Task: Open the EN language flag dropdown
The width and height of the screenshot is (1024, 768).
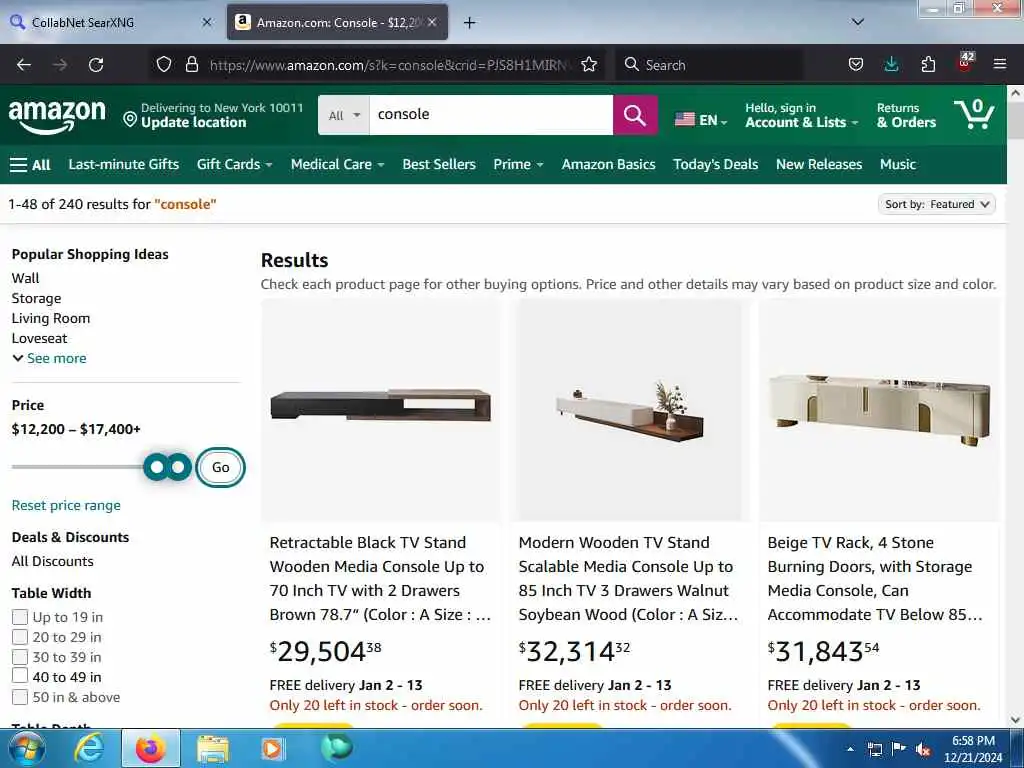Action: click(x=701, y=120)
